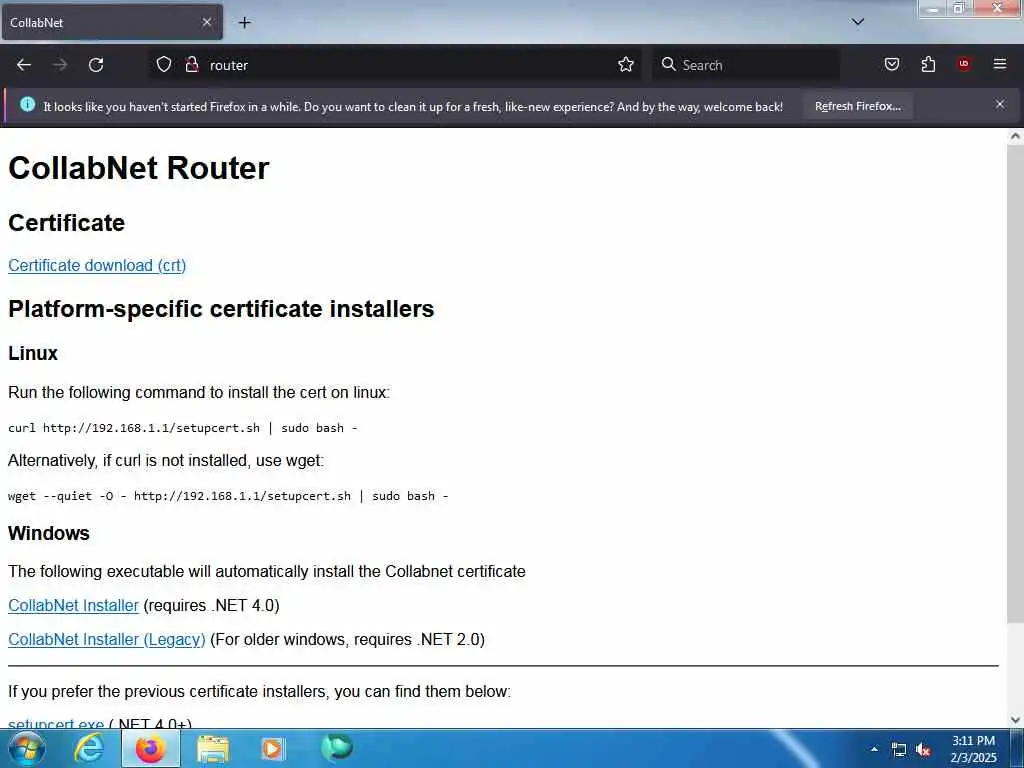Open Certificate download (crt) link

(x=97, y=265)
